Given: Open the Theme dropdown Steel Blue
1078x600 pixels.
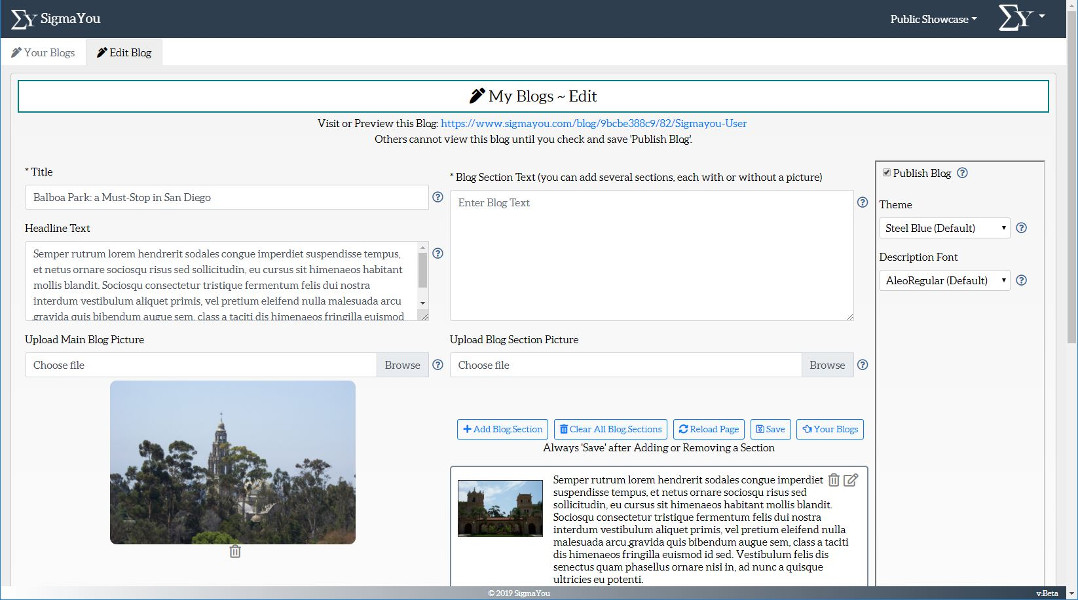Looking at the screenshot, I should pyautogui.click(x=945, y=228).
